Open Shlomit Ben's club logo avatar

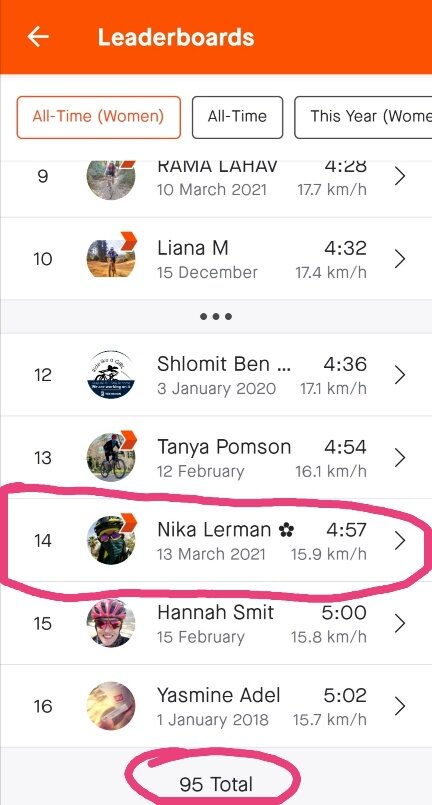111,375
